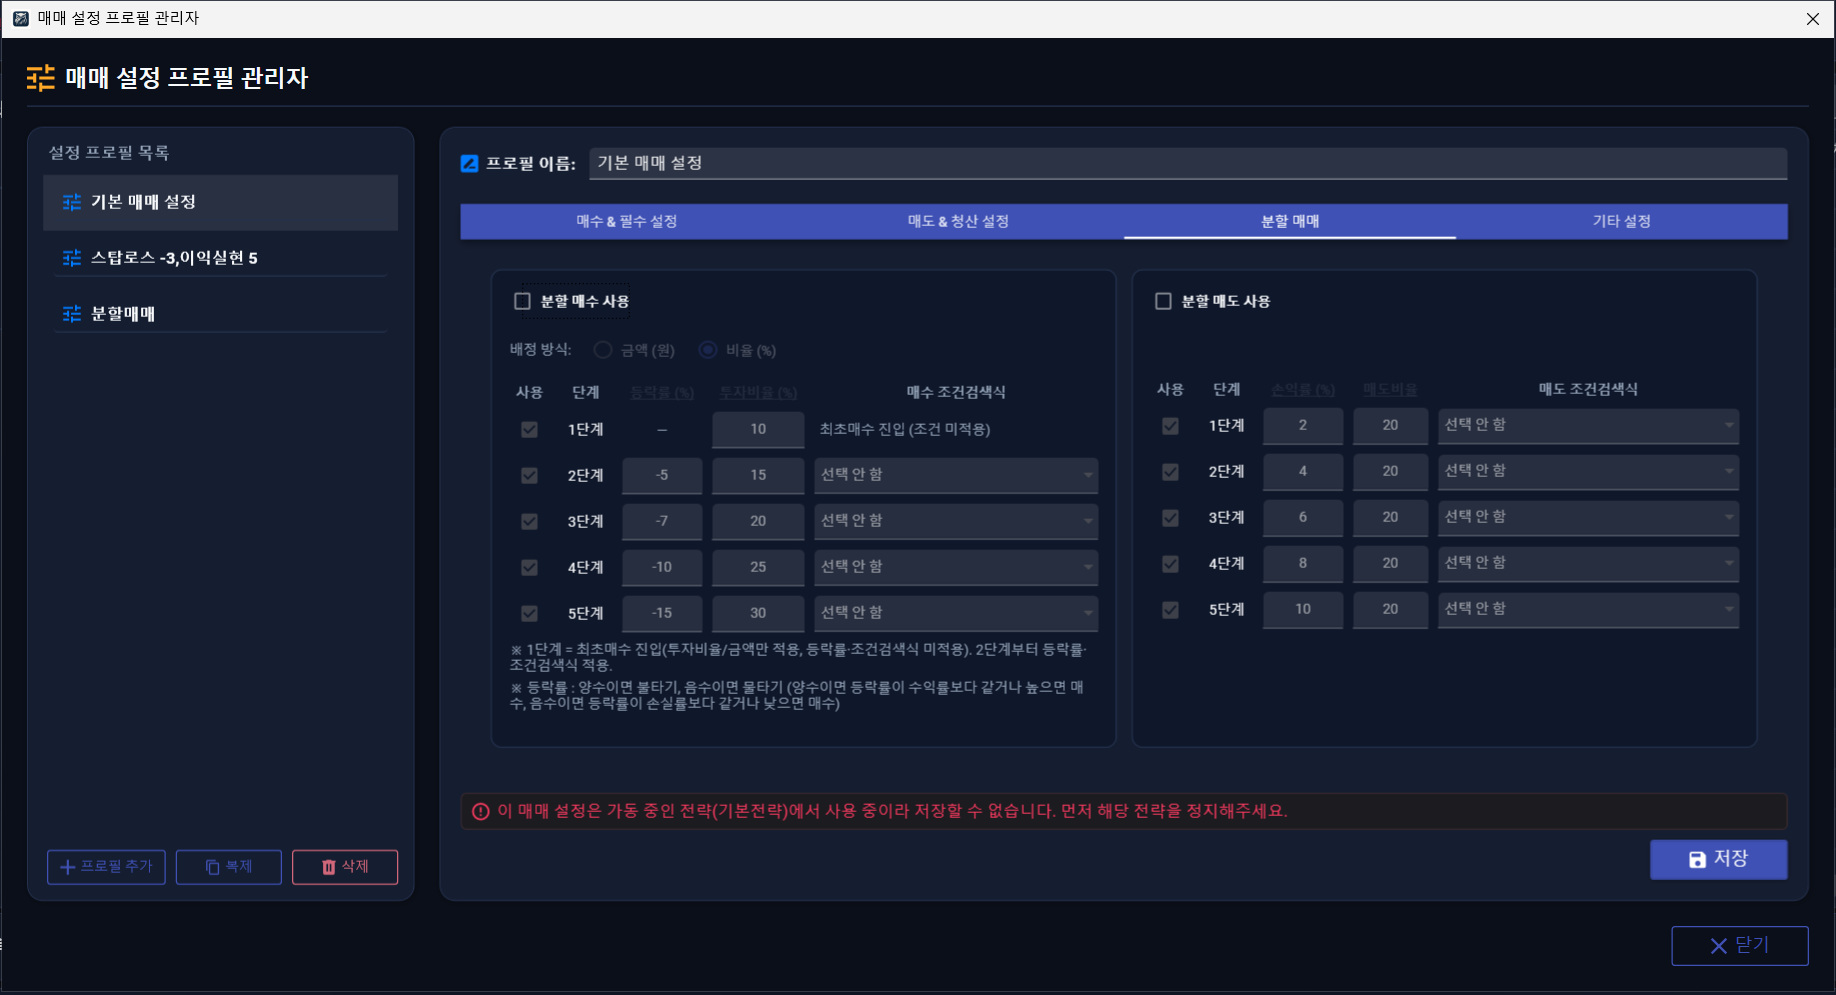The height and width of the screenshot is (995, 1836).
Task: Click the edit pencil icon next to 프로필 이름
Action: tap(469, 163)
